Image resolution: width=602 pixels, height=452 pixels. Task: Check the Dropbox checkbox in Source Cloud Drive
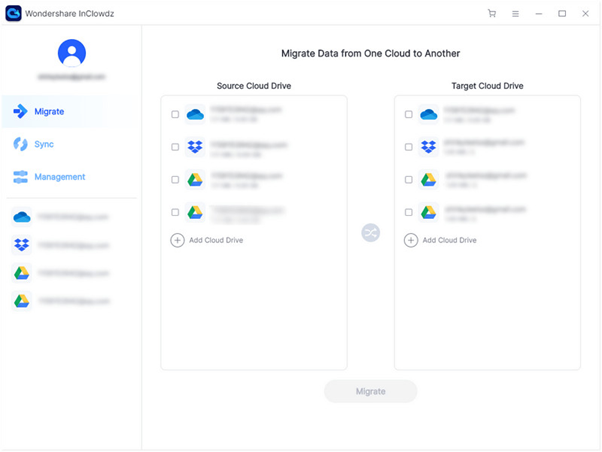click(x=175, y=147)
